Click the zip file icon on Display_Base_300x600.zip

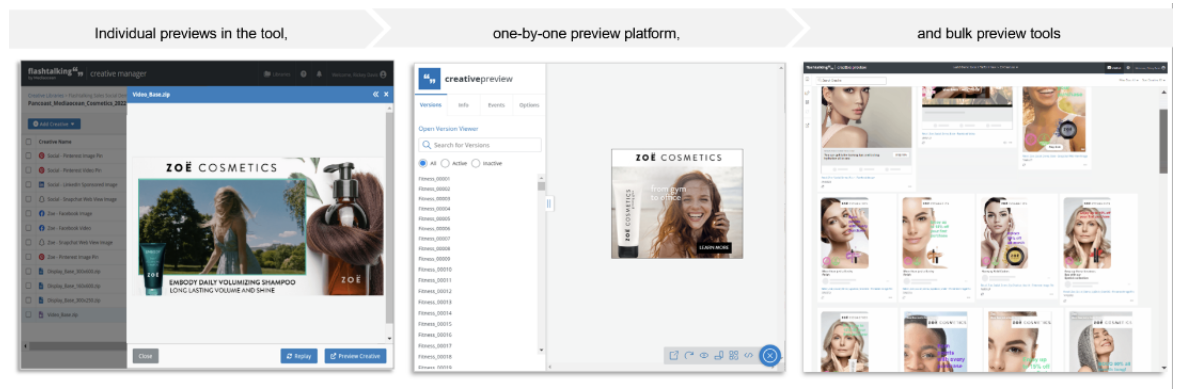(41, 271)
